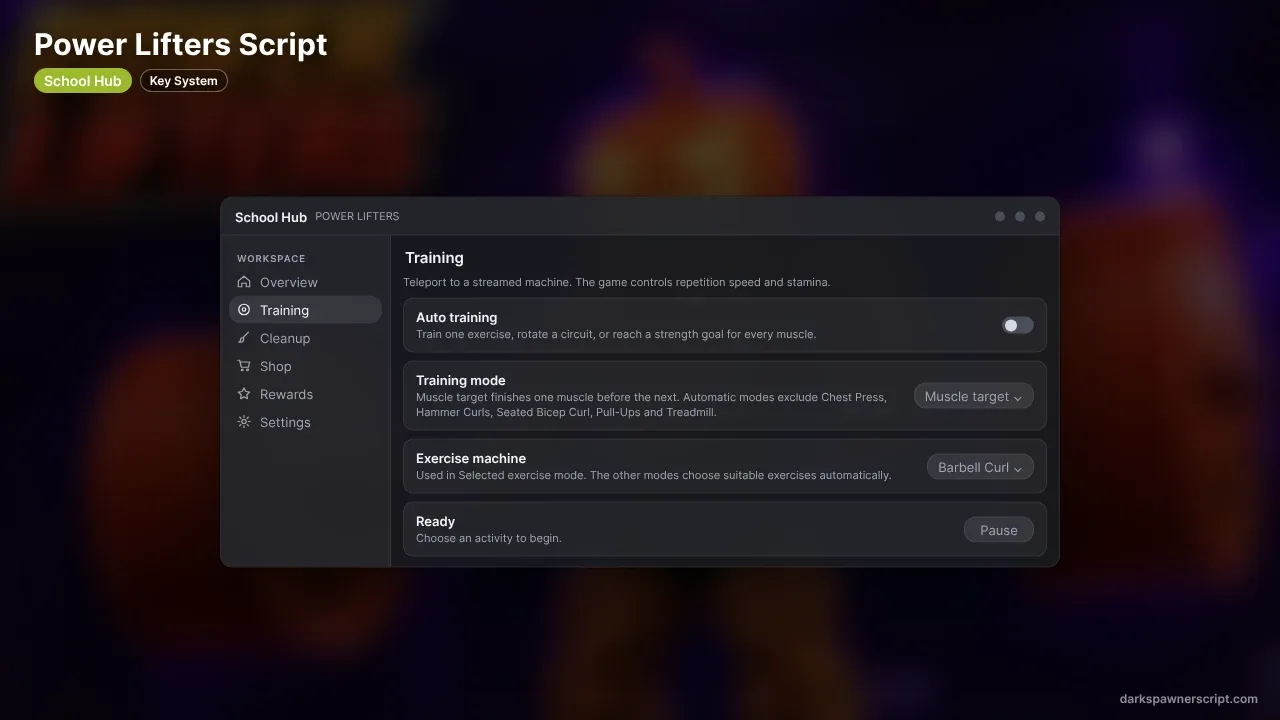Click the Overview home icon
Image resolution: width=1280 pixels, height=720 pixels.
tap(244, 282)
